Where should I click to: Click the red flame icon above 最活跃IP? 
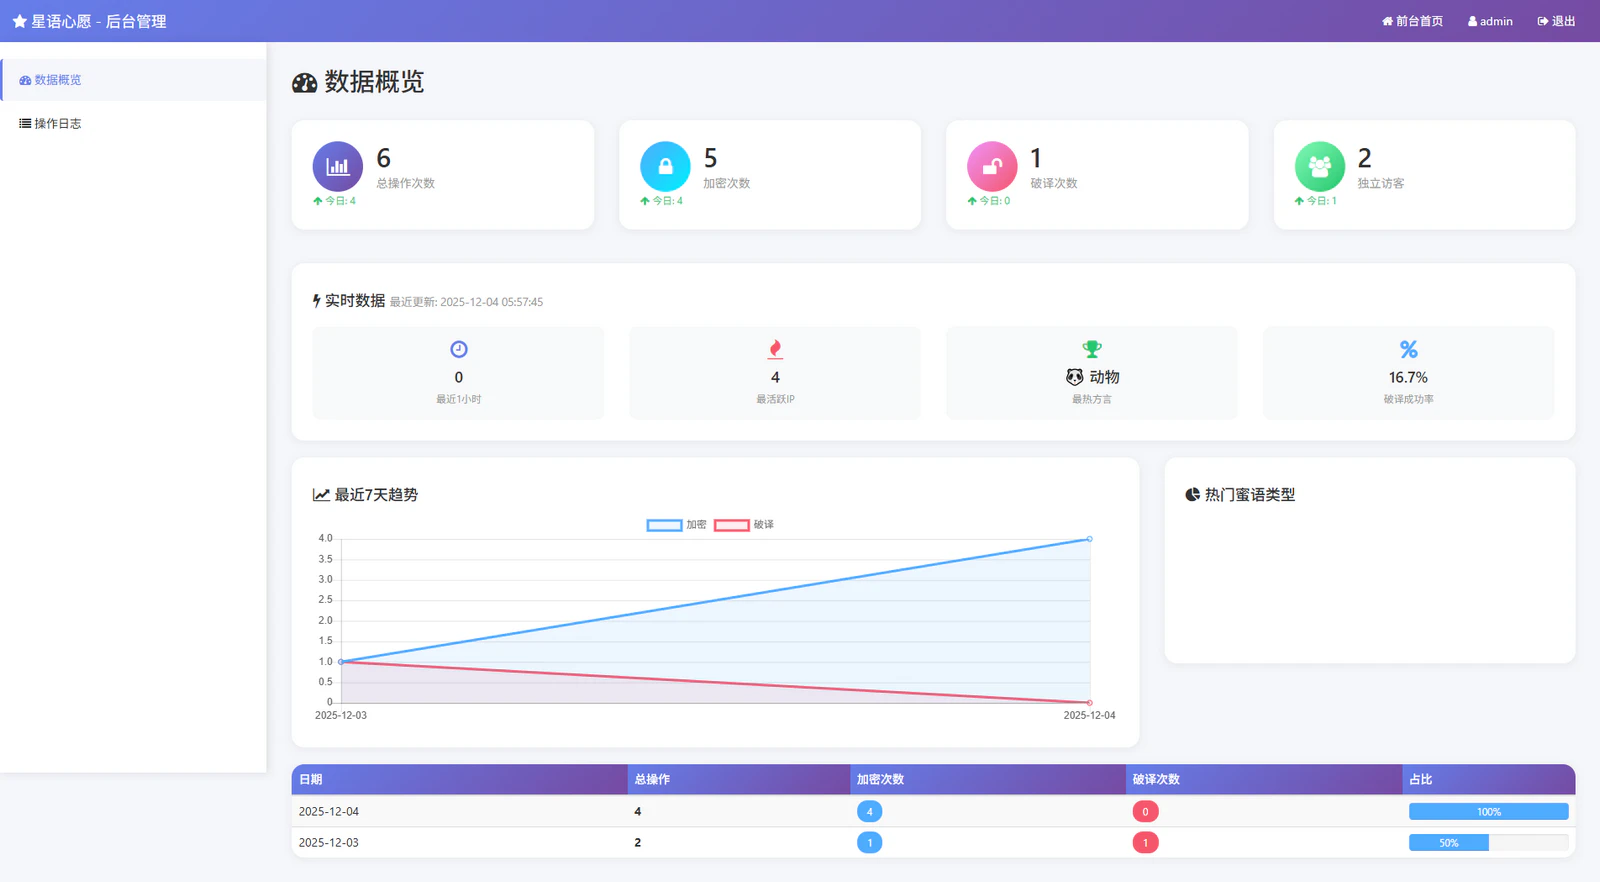point(775,349)
